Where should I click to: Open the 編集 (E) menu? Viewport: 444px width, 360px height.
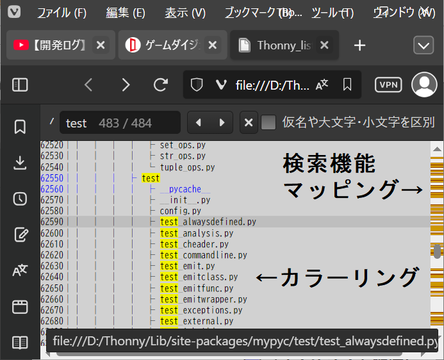tap(126, 13)
